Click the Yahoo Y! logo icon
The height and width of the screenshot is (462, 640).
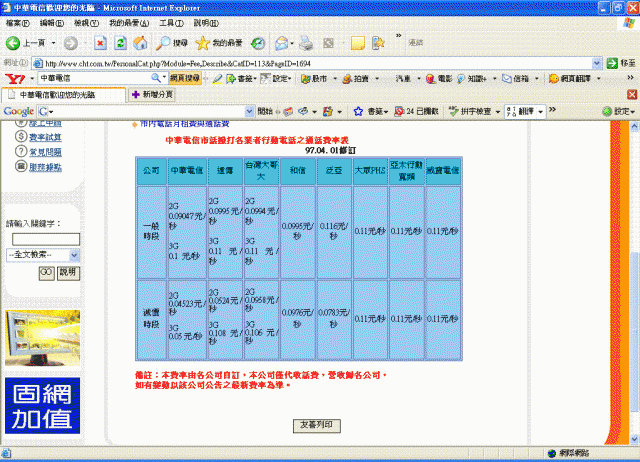(15, 78)
